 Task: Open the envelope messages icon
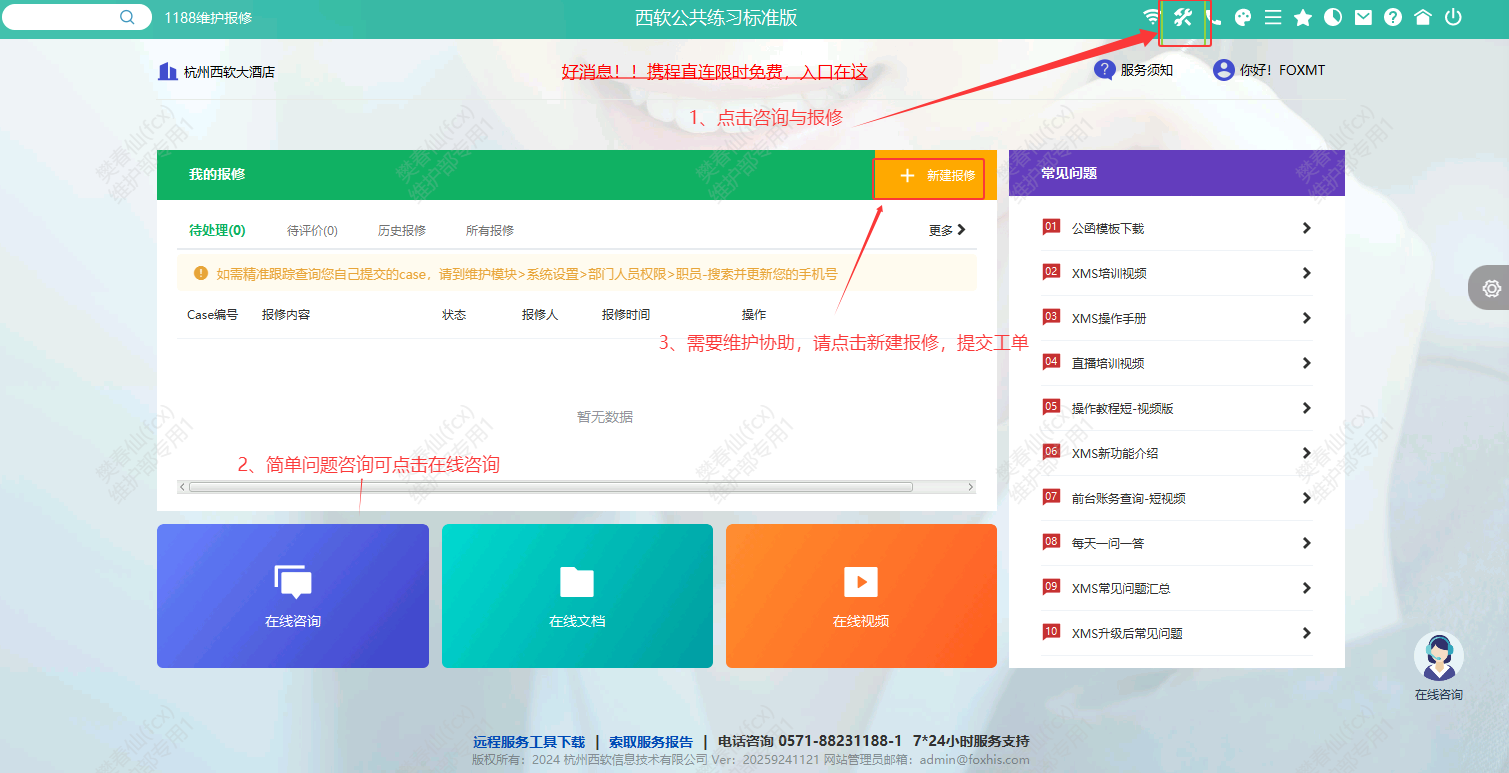tap(1363, 17)
